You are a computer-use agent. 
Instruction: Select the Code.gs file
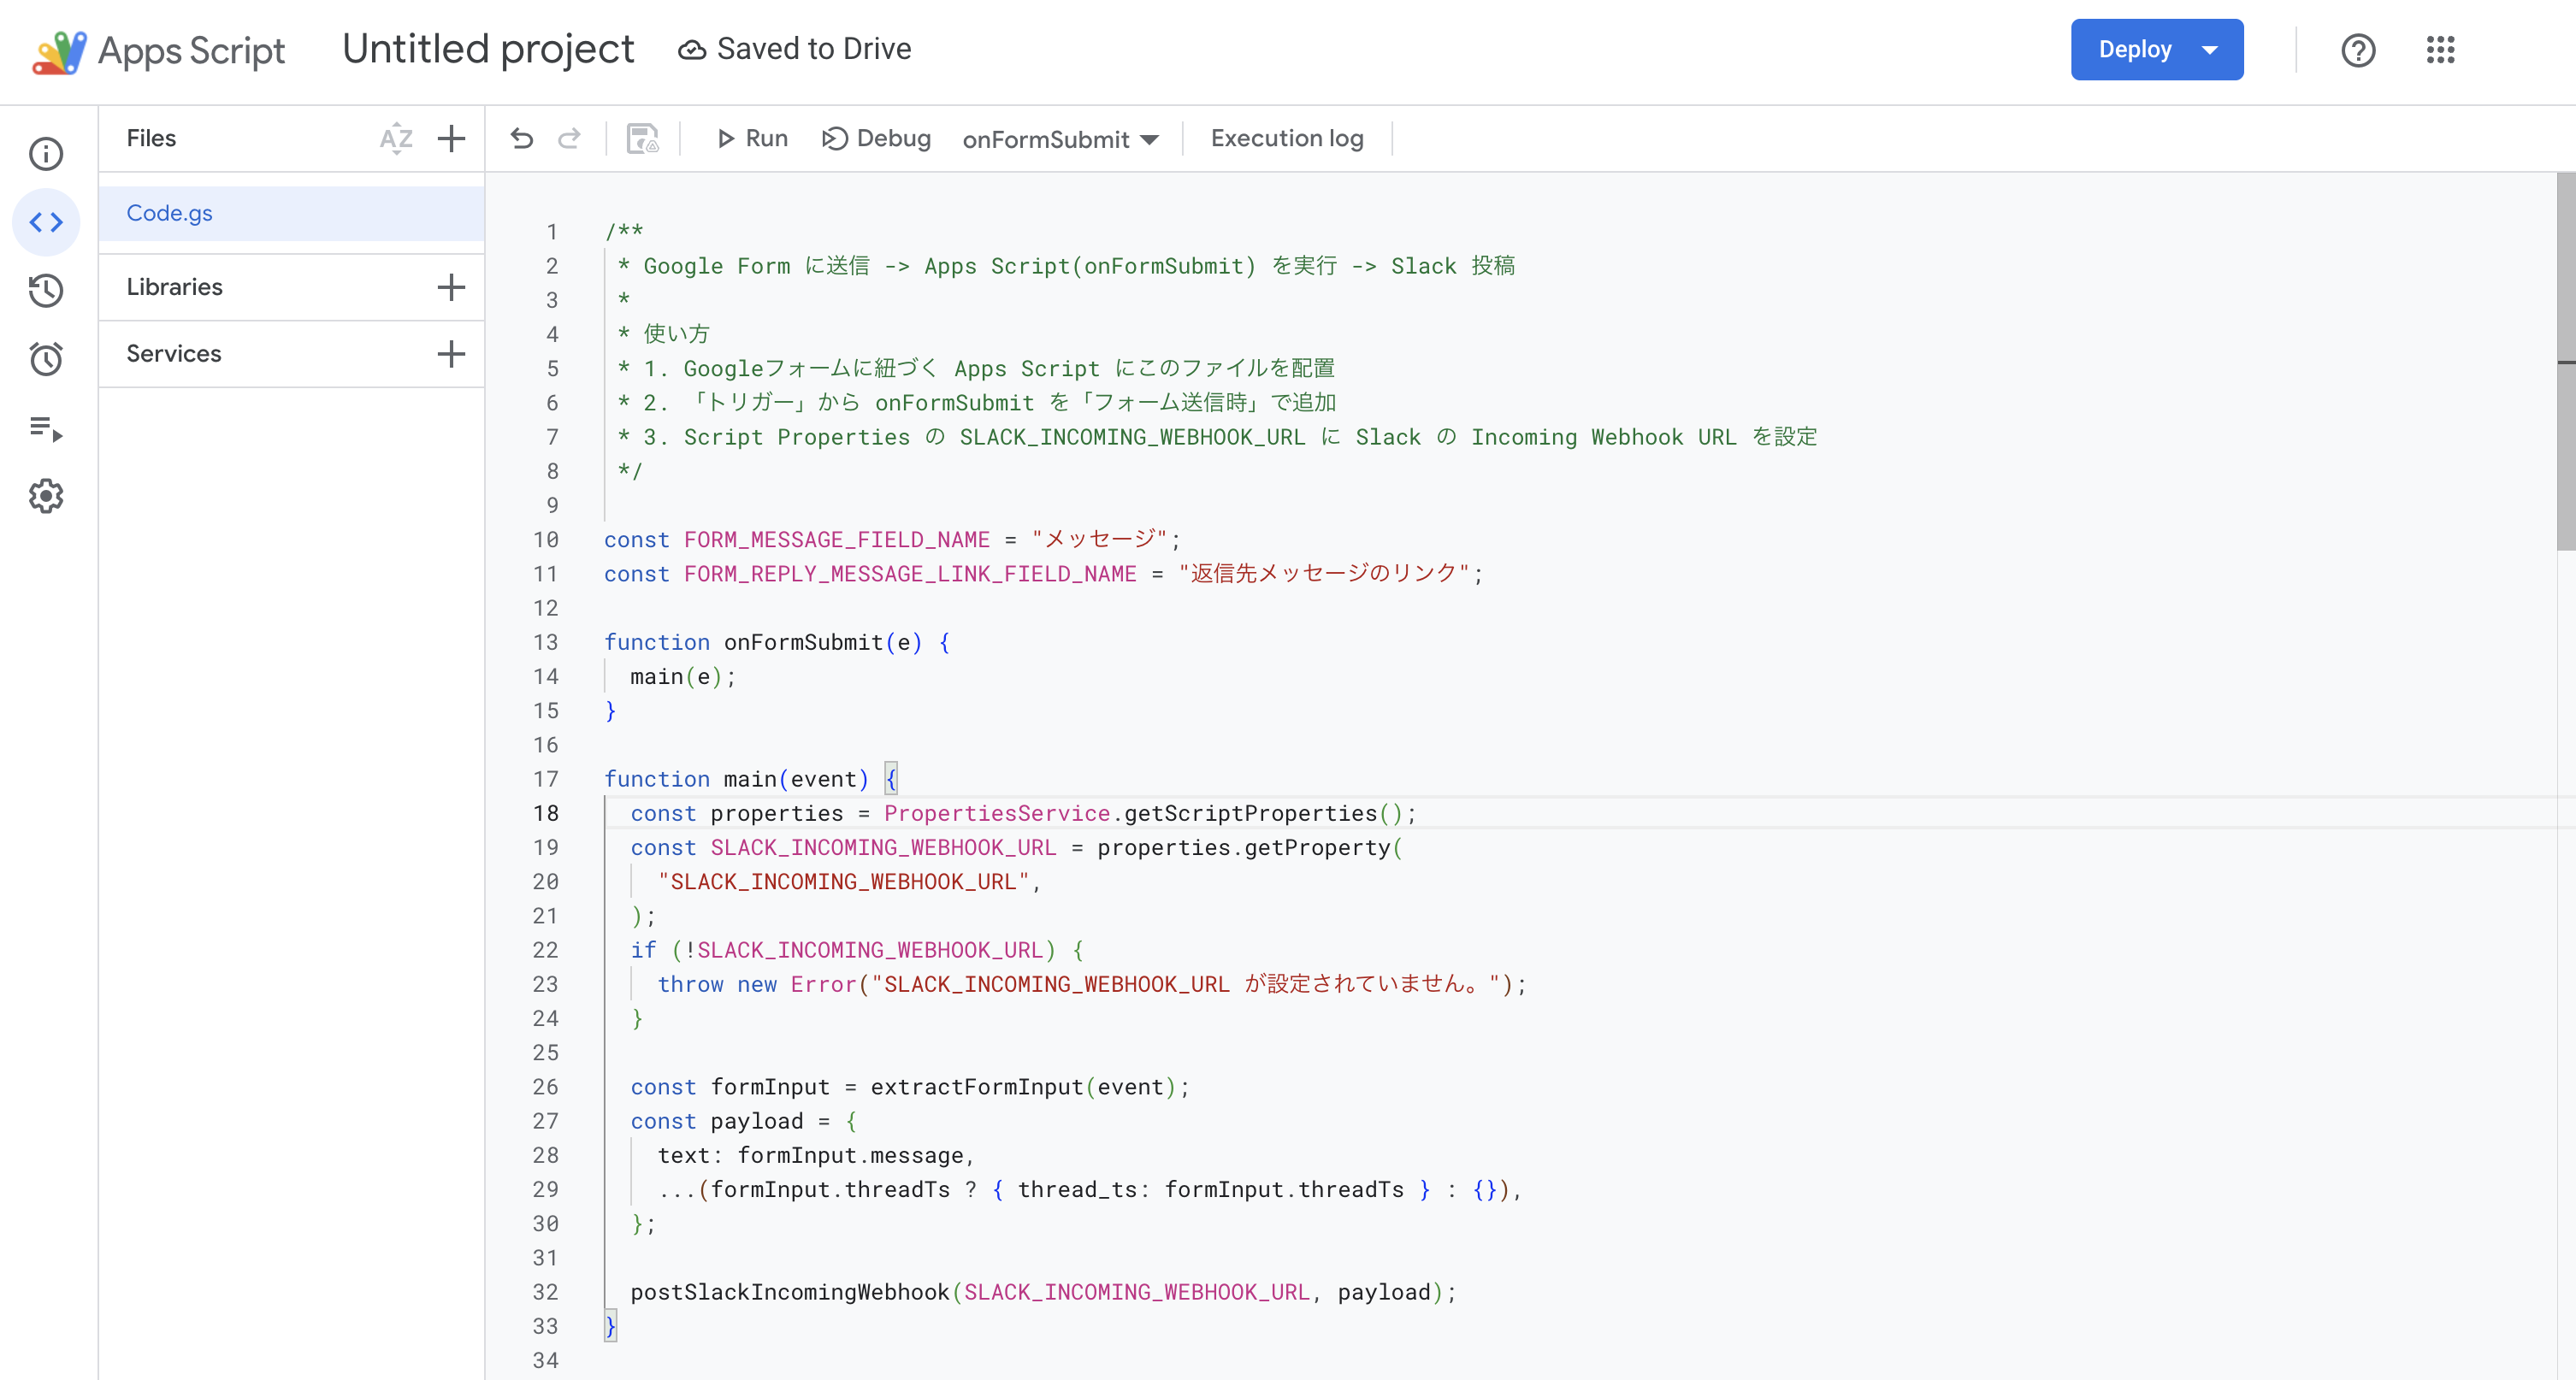click(x=169, y=213)
